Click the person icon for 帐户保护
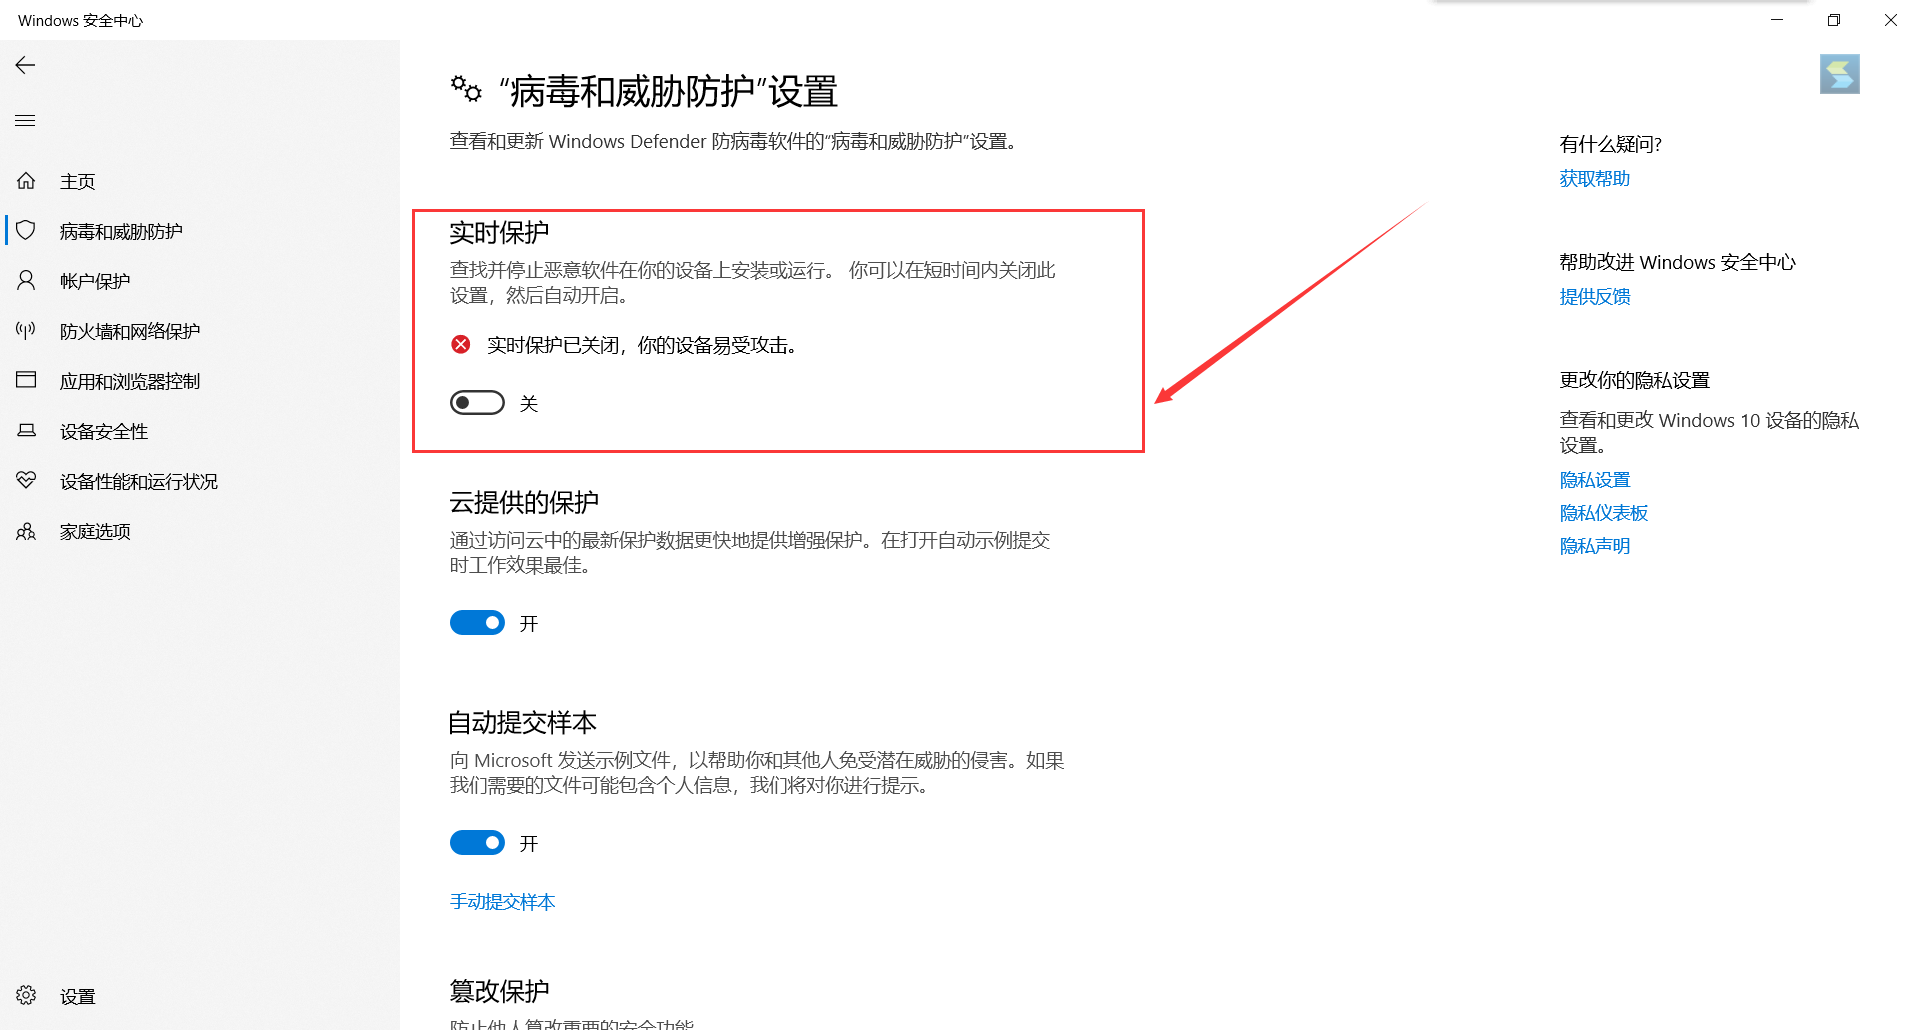The height and width of the screenshot is (1030, 1920). (x=26, y=281)
